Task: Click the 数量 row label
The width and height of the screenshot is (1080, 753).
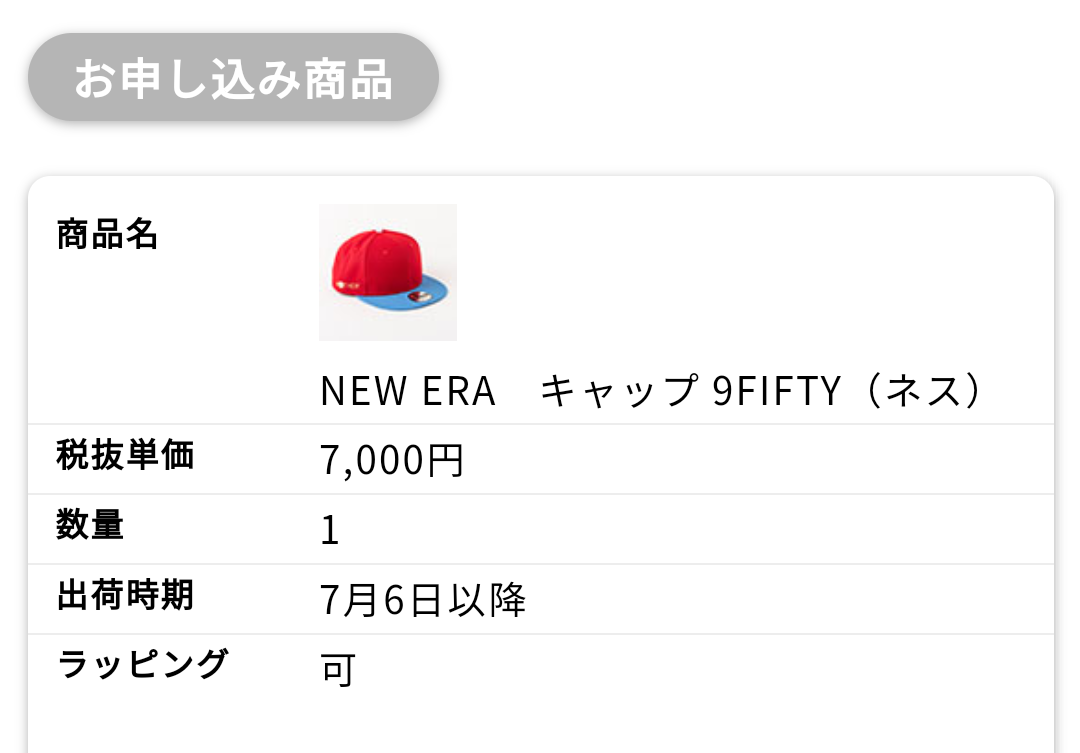Action: coord(90,526)
